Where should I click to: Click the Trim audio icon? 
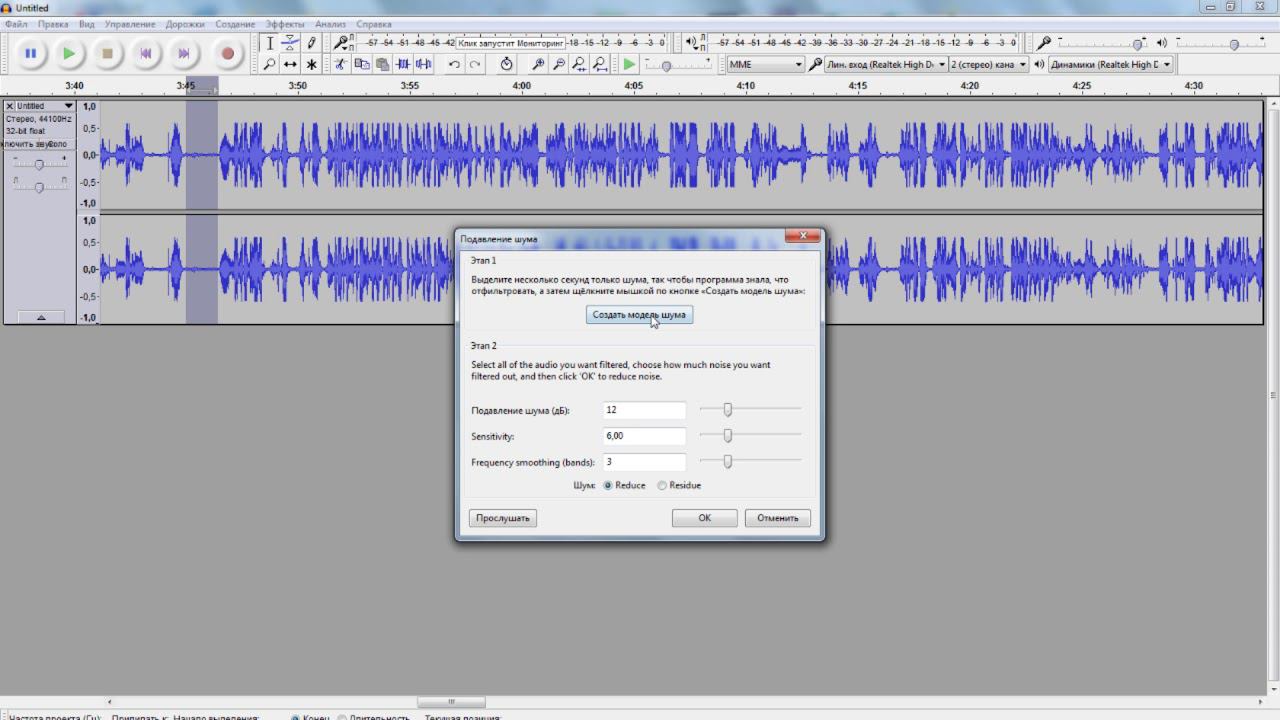pos(403,64)
